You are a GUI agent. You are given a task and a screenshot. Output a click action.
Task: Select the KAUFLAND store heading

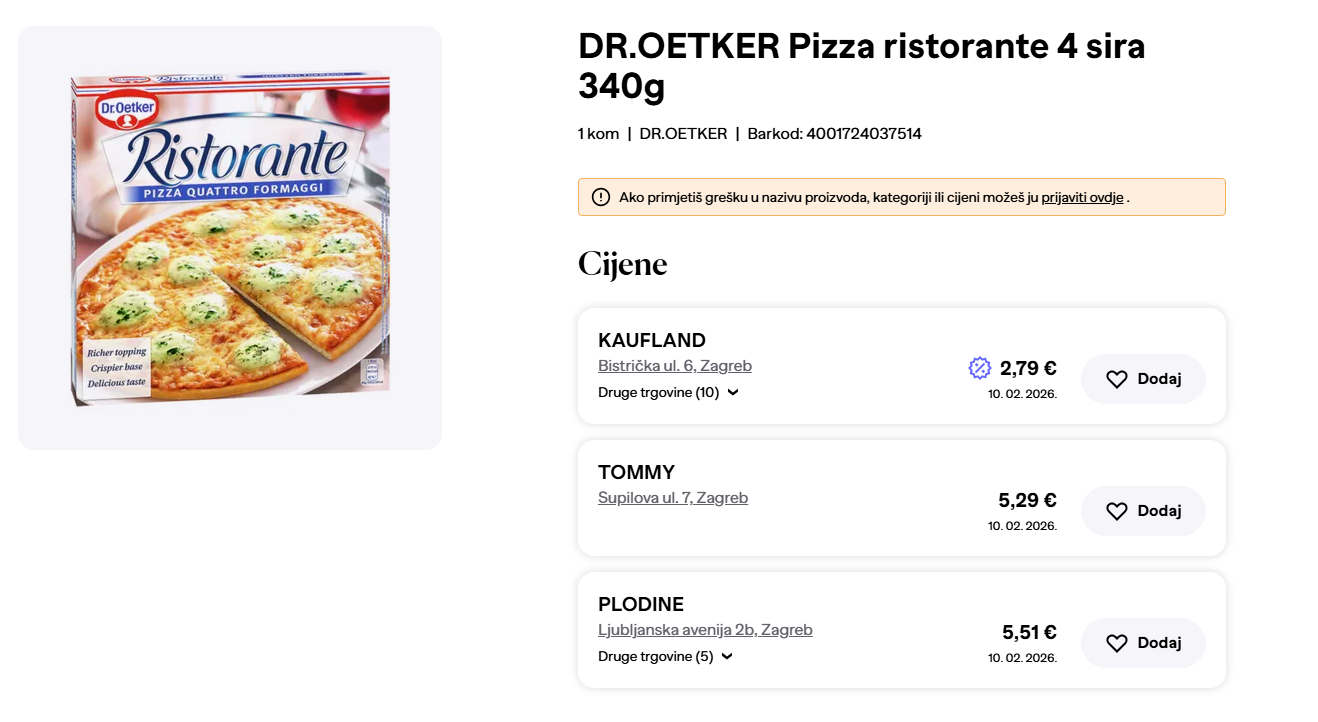pyautogui.click(x=652, y=340)
